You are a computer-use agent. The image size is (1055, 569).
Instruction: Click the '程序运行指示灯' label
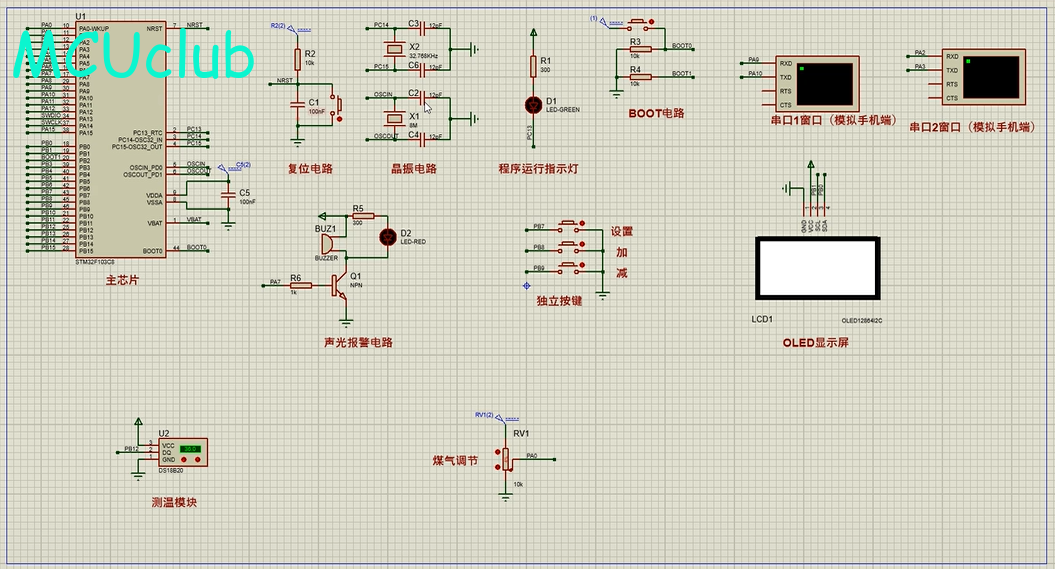538,169
